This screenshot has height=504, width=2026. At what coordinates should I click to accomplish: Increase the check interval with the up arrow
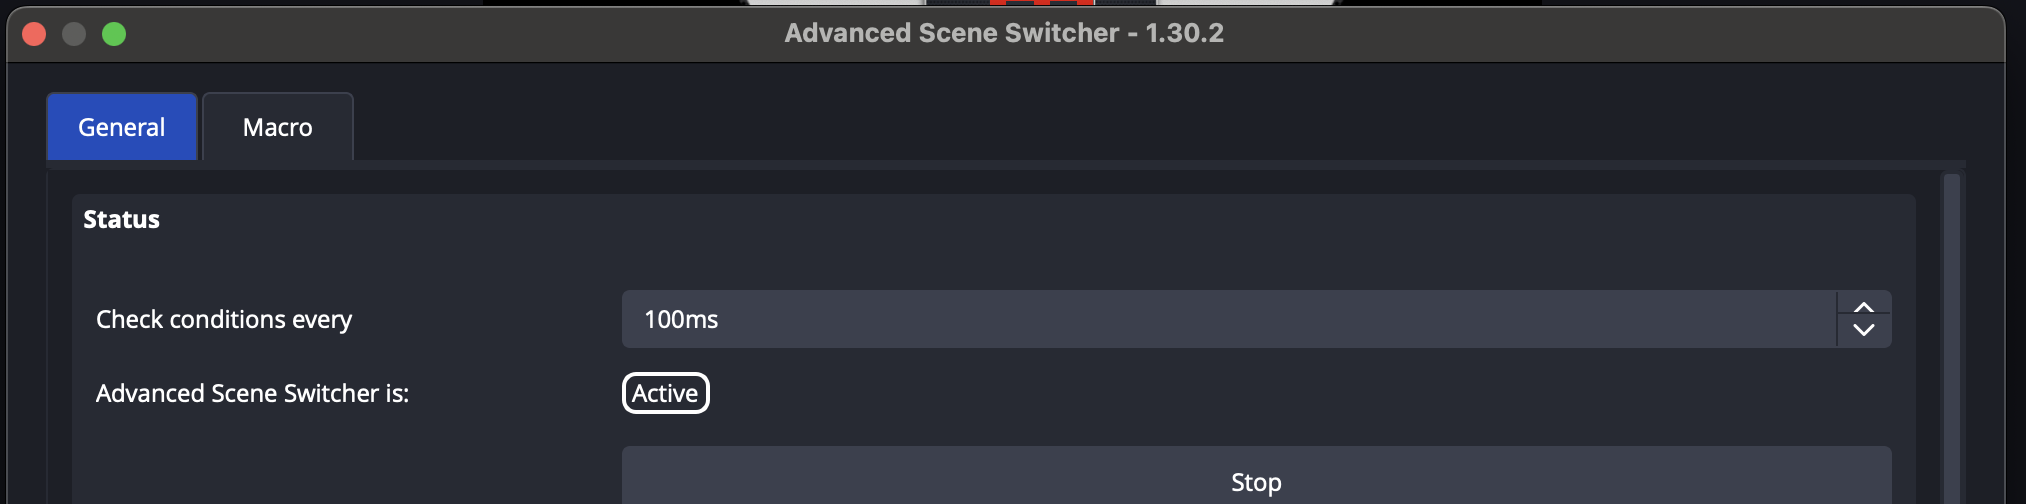[1864, 307]
